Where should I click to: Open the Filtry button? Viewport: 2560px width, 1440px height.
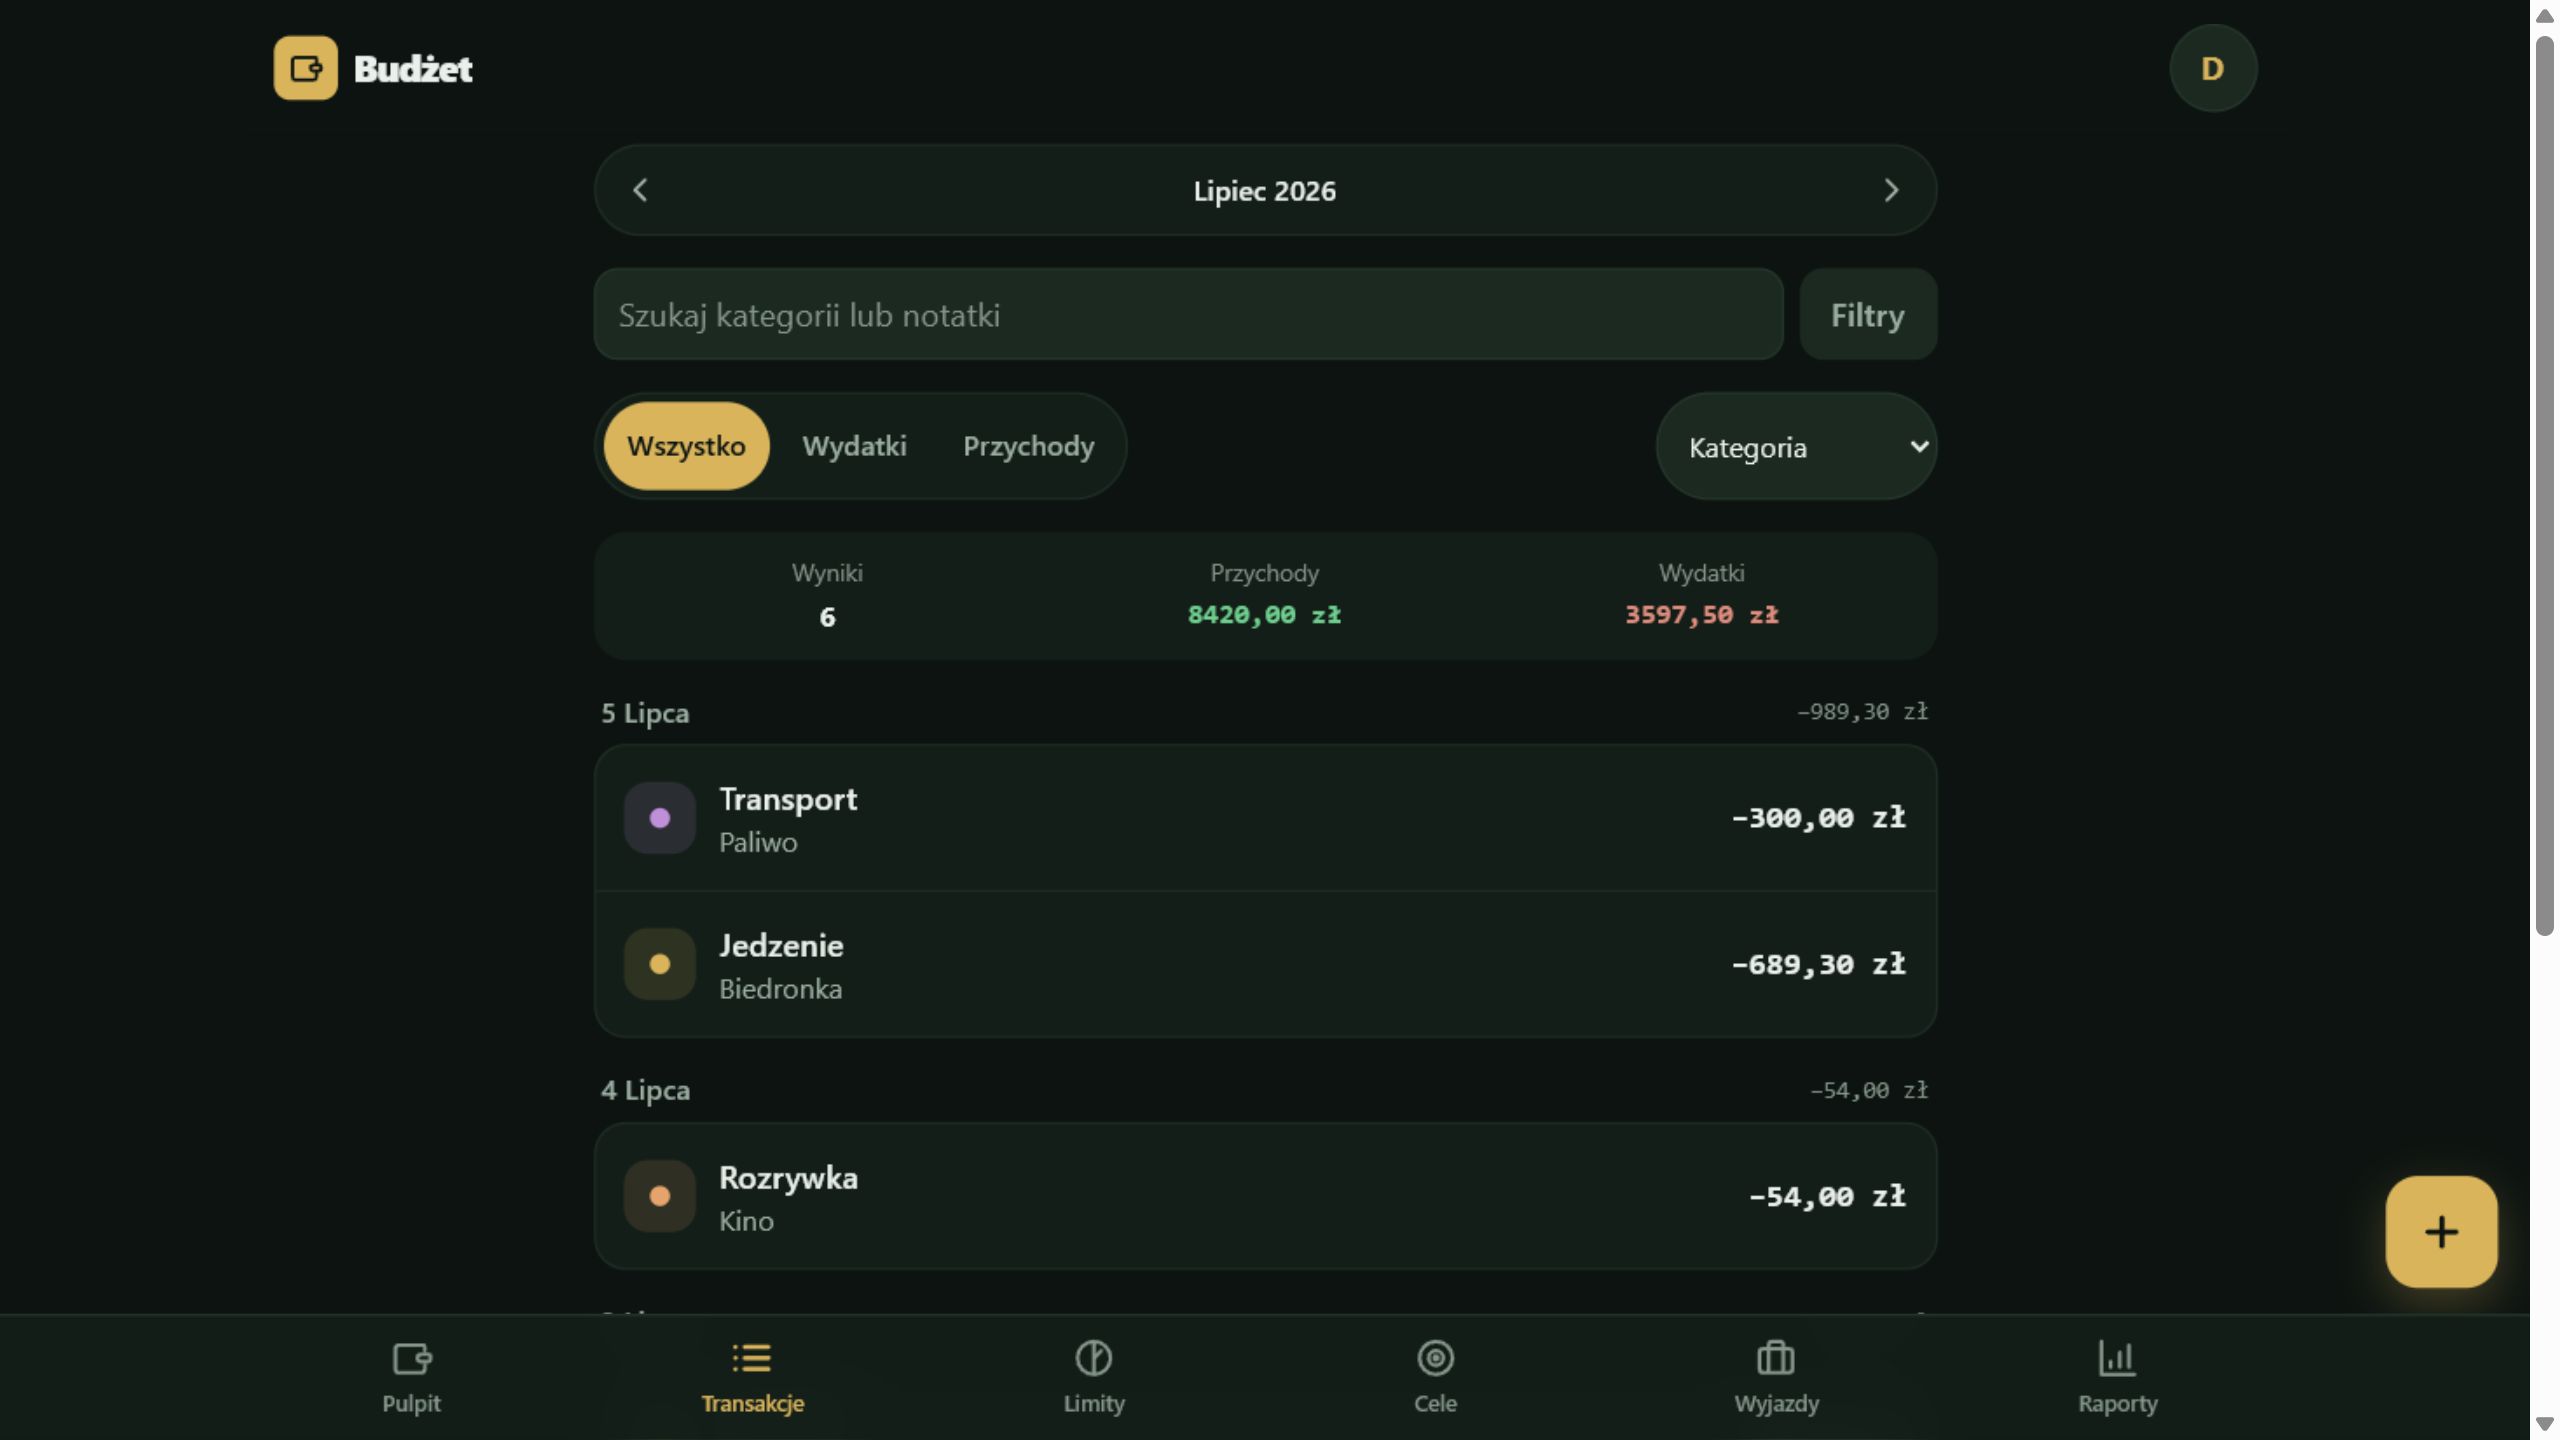(x=1868, y=314)
